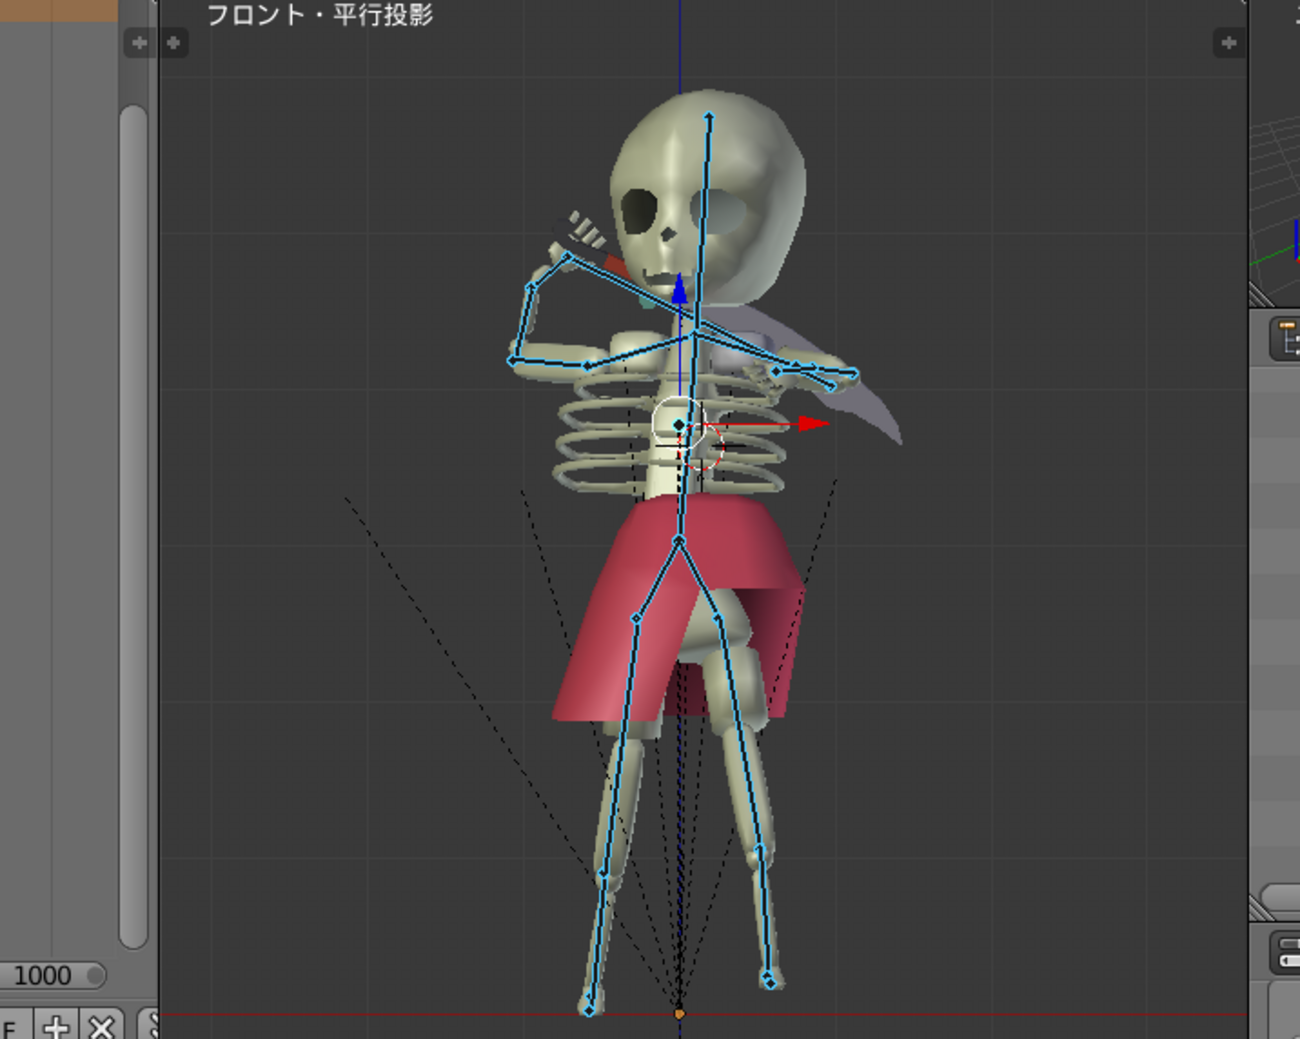Click the 1000 value field

(45, 975)
